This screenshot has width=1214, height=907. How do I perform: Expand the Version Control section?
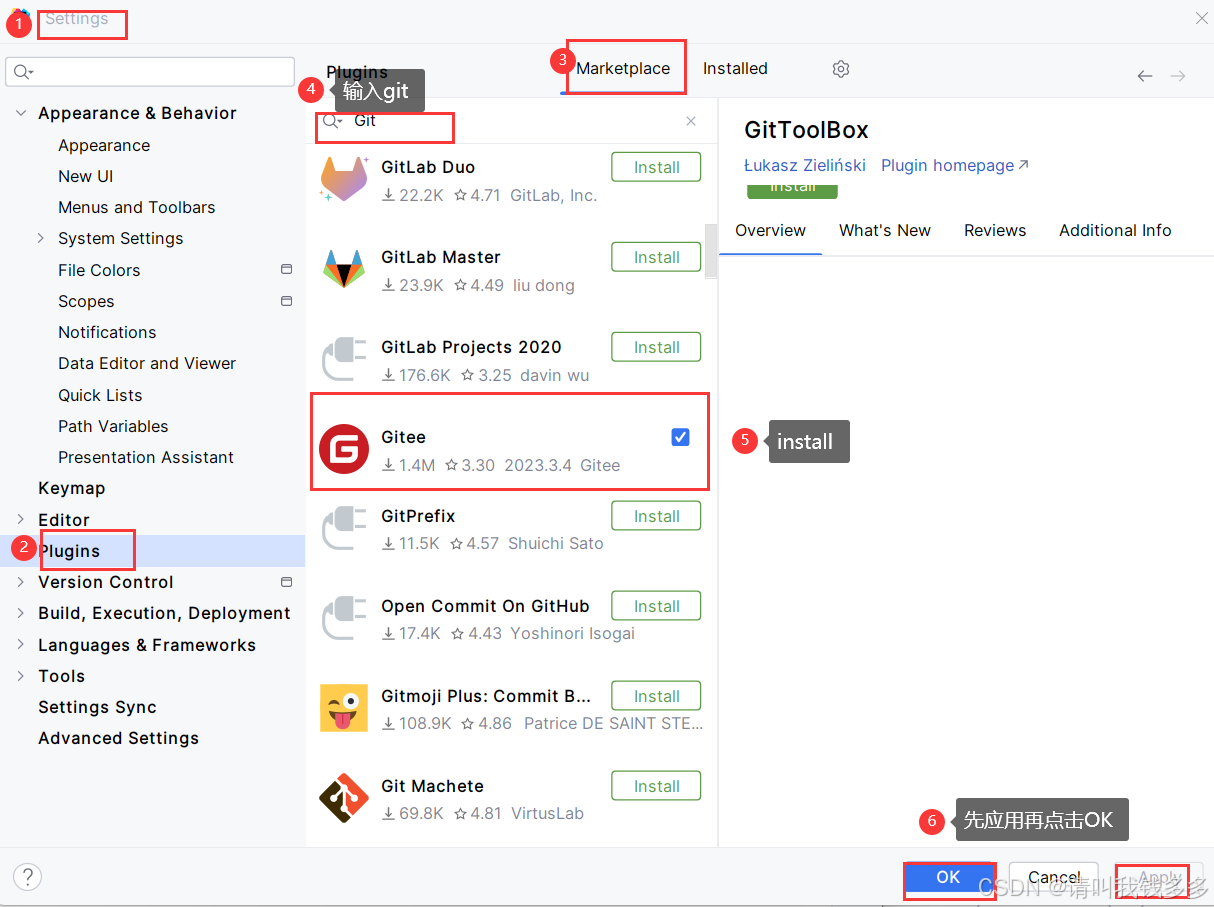click(x=21, y=582)
